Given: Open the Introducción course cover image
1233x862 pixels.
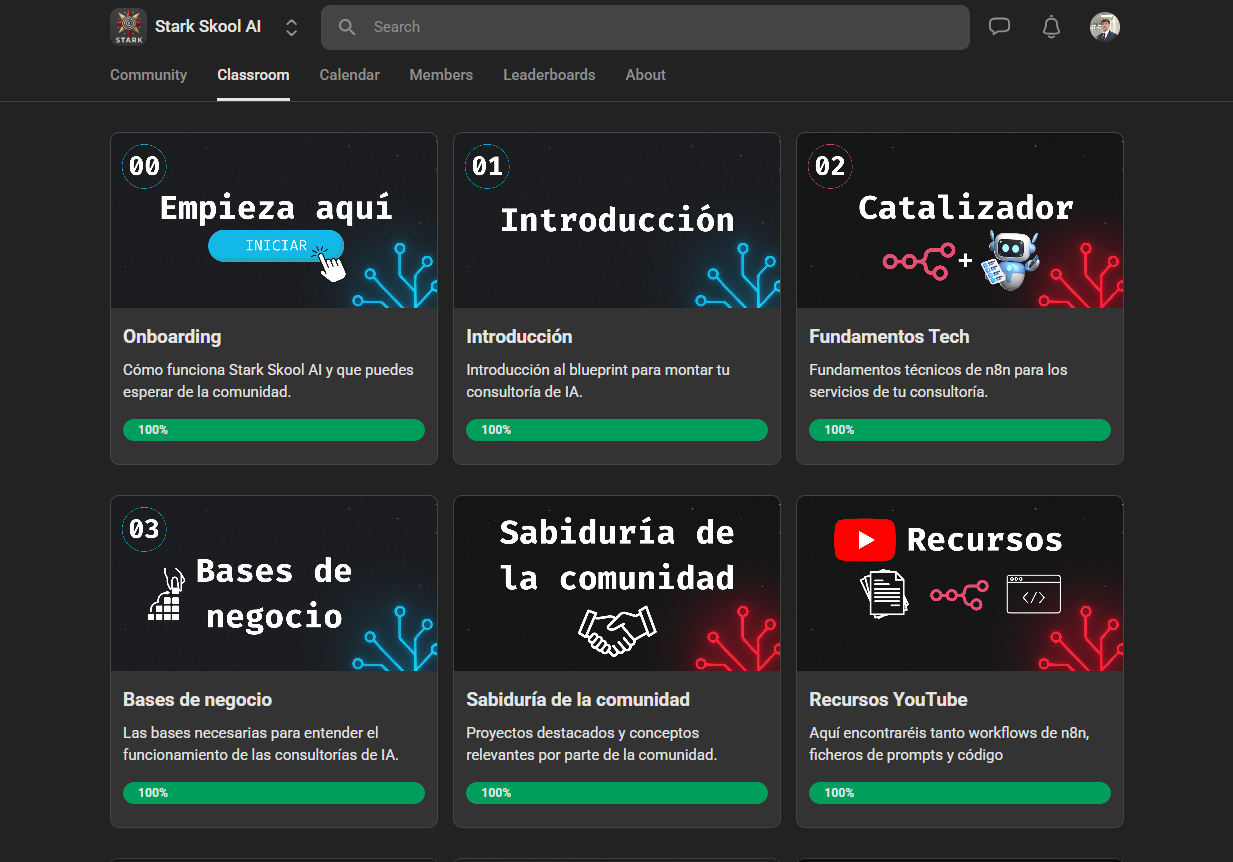Looking at the screenshot, I should (x=617, y=220).
